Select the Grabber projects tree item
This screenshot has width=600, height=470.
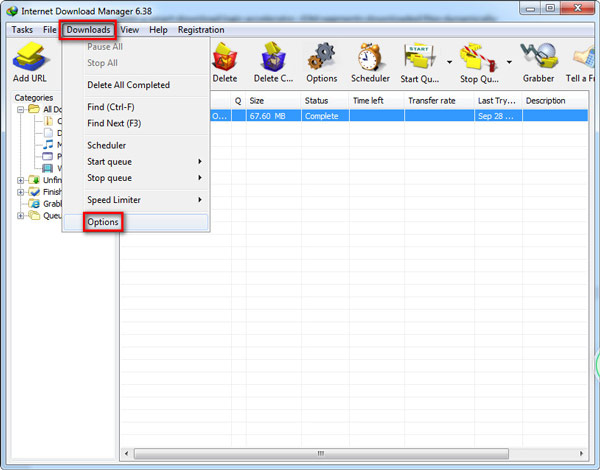[x=45, y=204]
